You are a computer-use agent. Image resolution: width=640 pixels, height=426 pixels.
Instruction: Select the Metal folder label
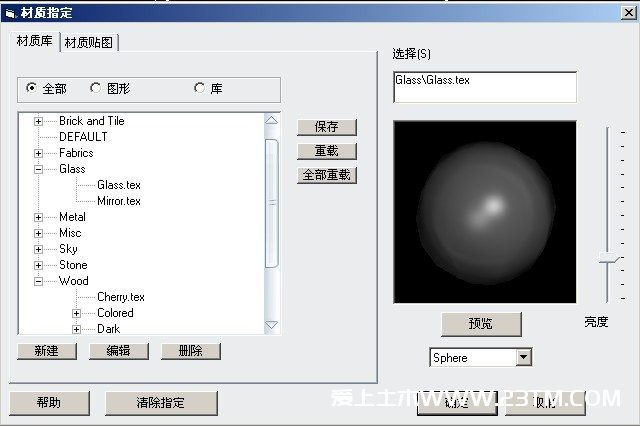coord(72,217)
